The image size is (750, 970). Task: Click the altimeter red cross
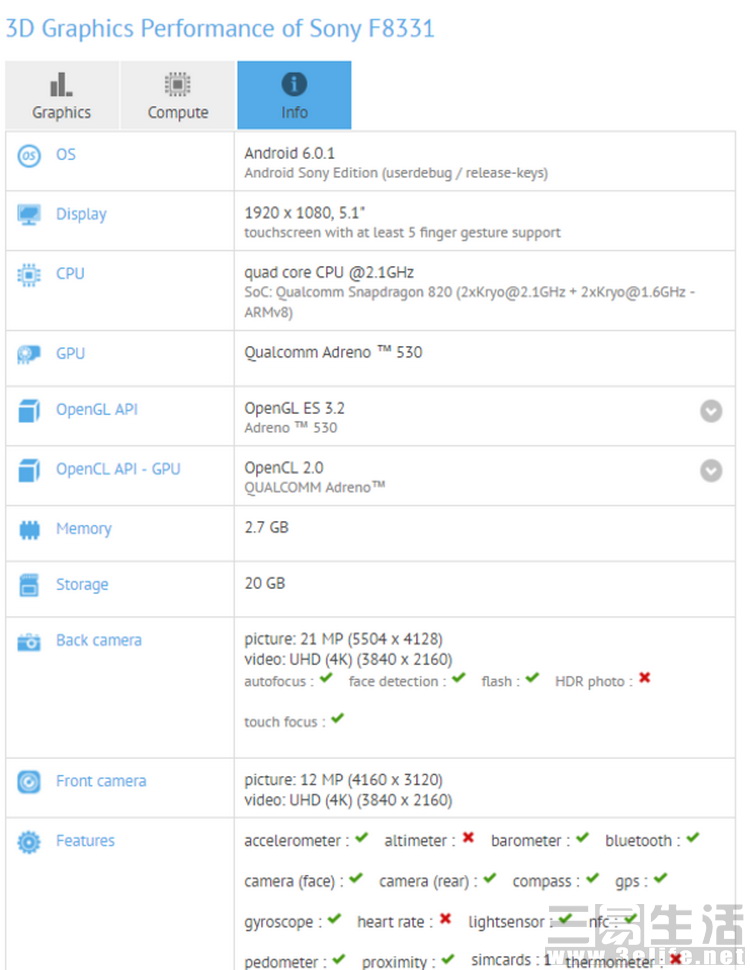pyautogui.click(x=468, y=838)
